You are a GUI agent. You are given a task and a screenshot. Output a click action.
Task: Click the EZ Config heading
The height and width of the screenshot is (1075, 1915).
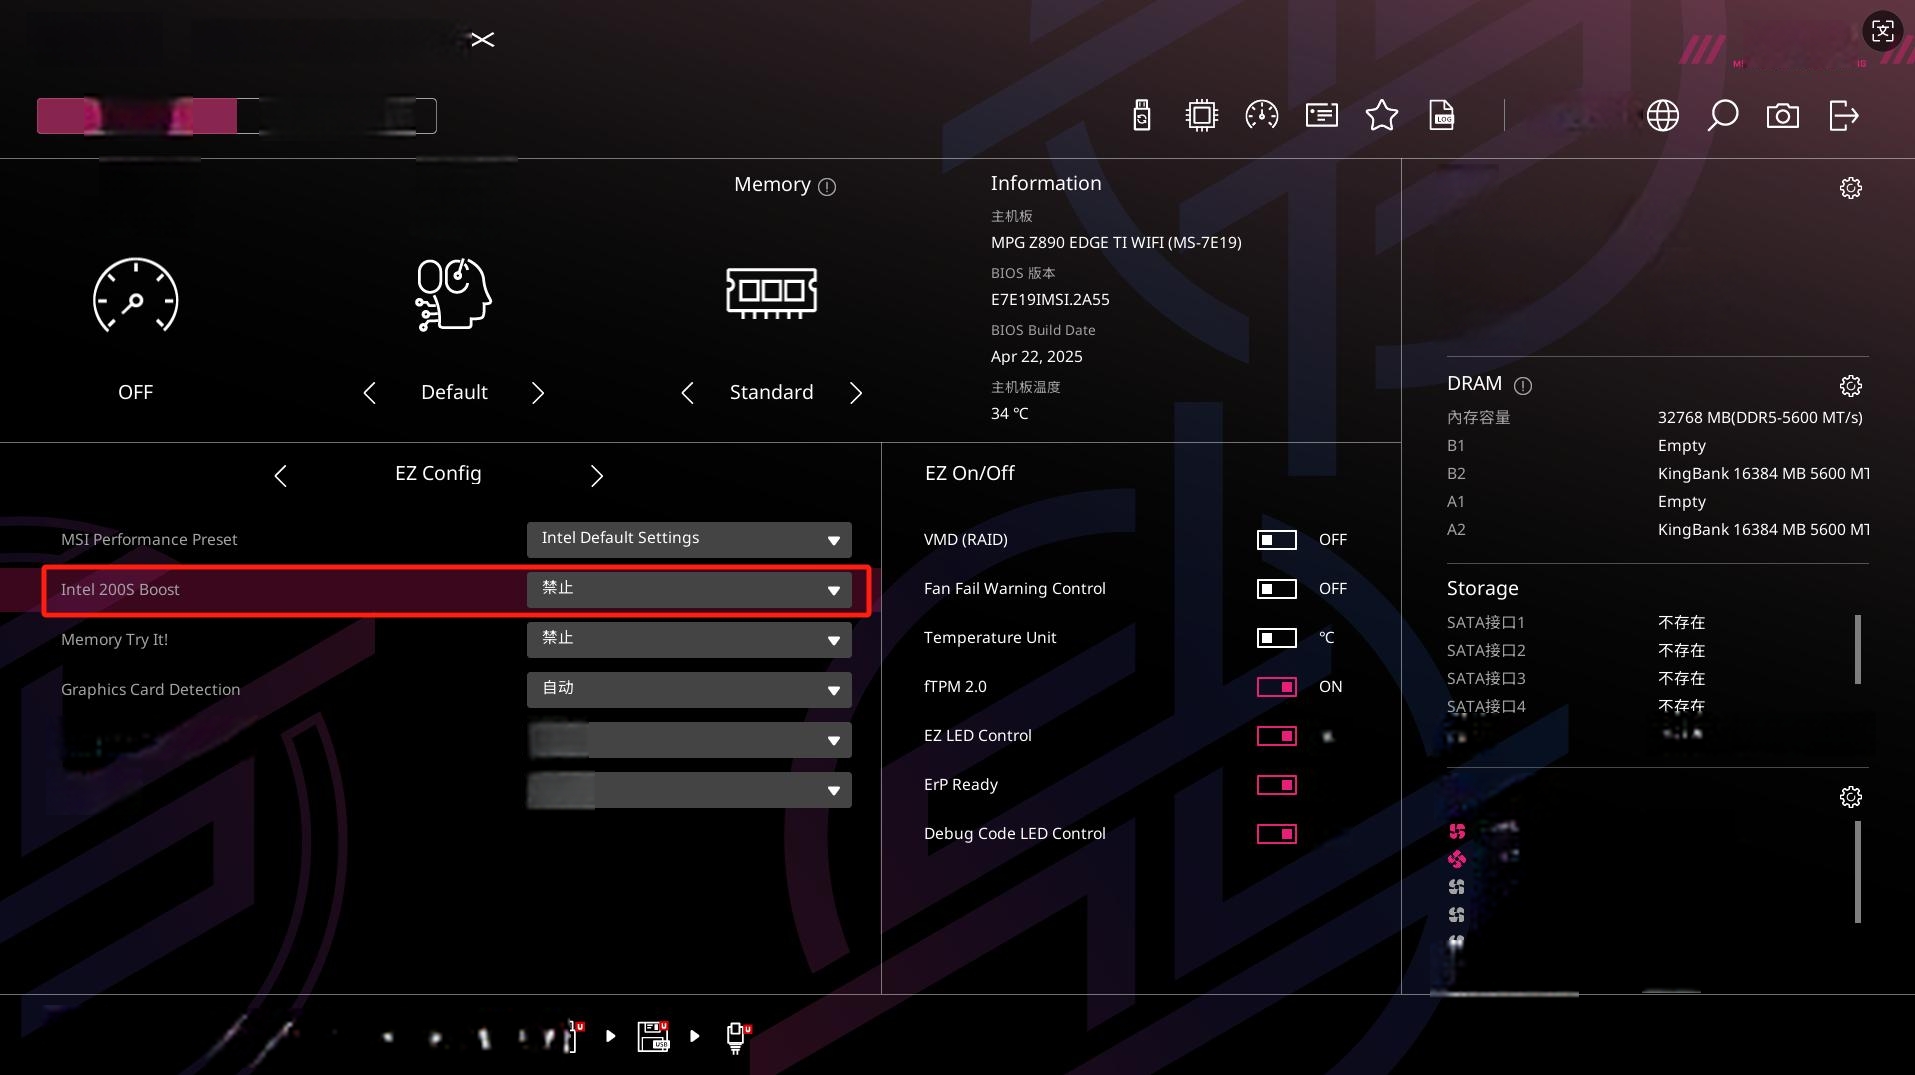(x=438, y=474)
